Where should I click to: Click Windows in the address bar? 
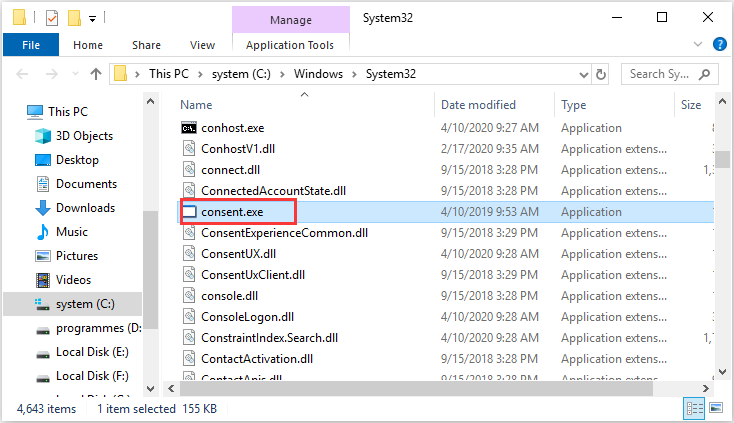point(318,74)
